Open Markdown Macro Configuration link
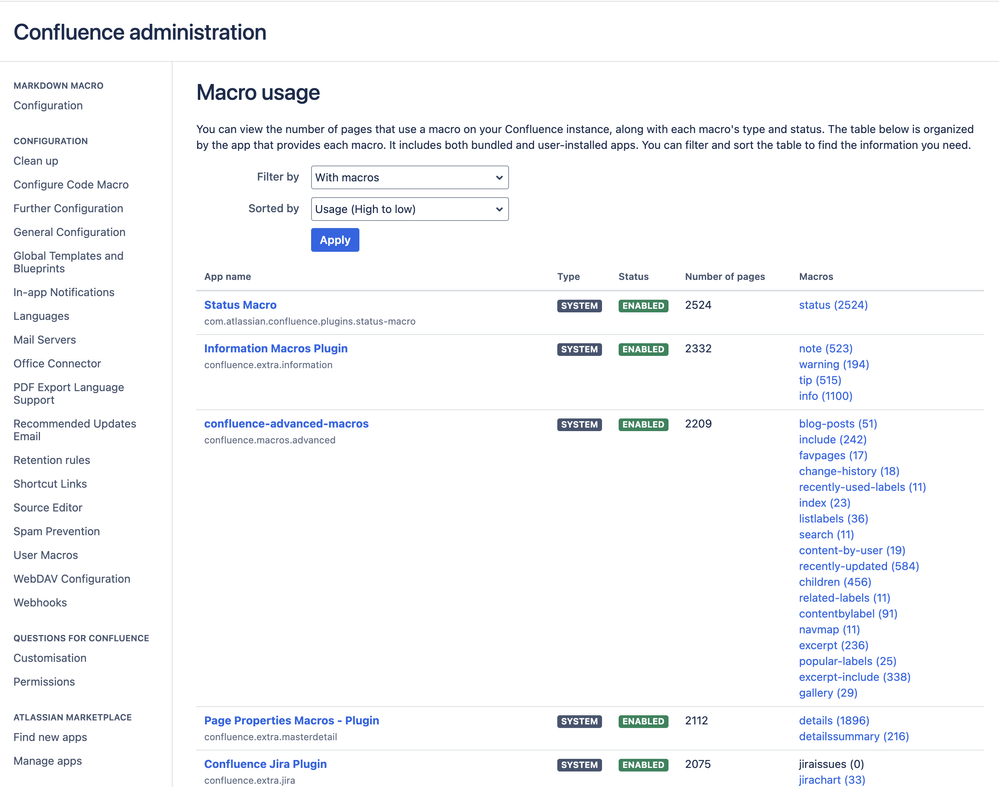This screenshot has width=999, height=787. (48, 105)
